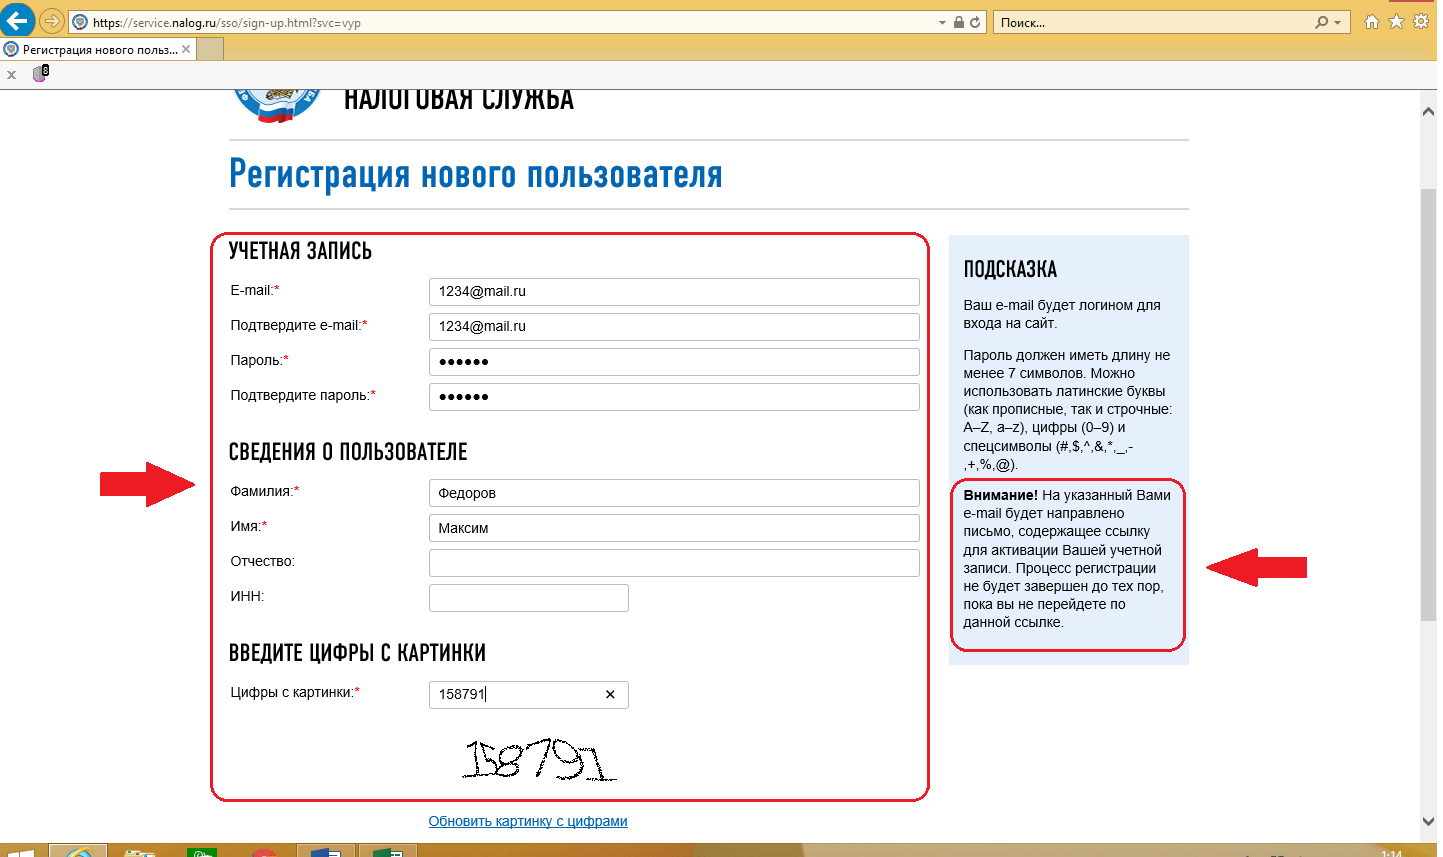Screen dimensions: 1443x857
Task: Click the captcha image showing 158791
Action: pyautogui.click(x=538, y=760)
